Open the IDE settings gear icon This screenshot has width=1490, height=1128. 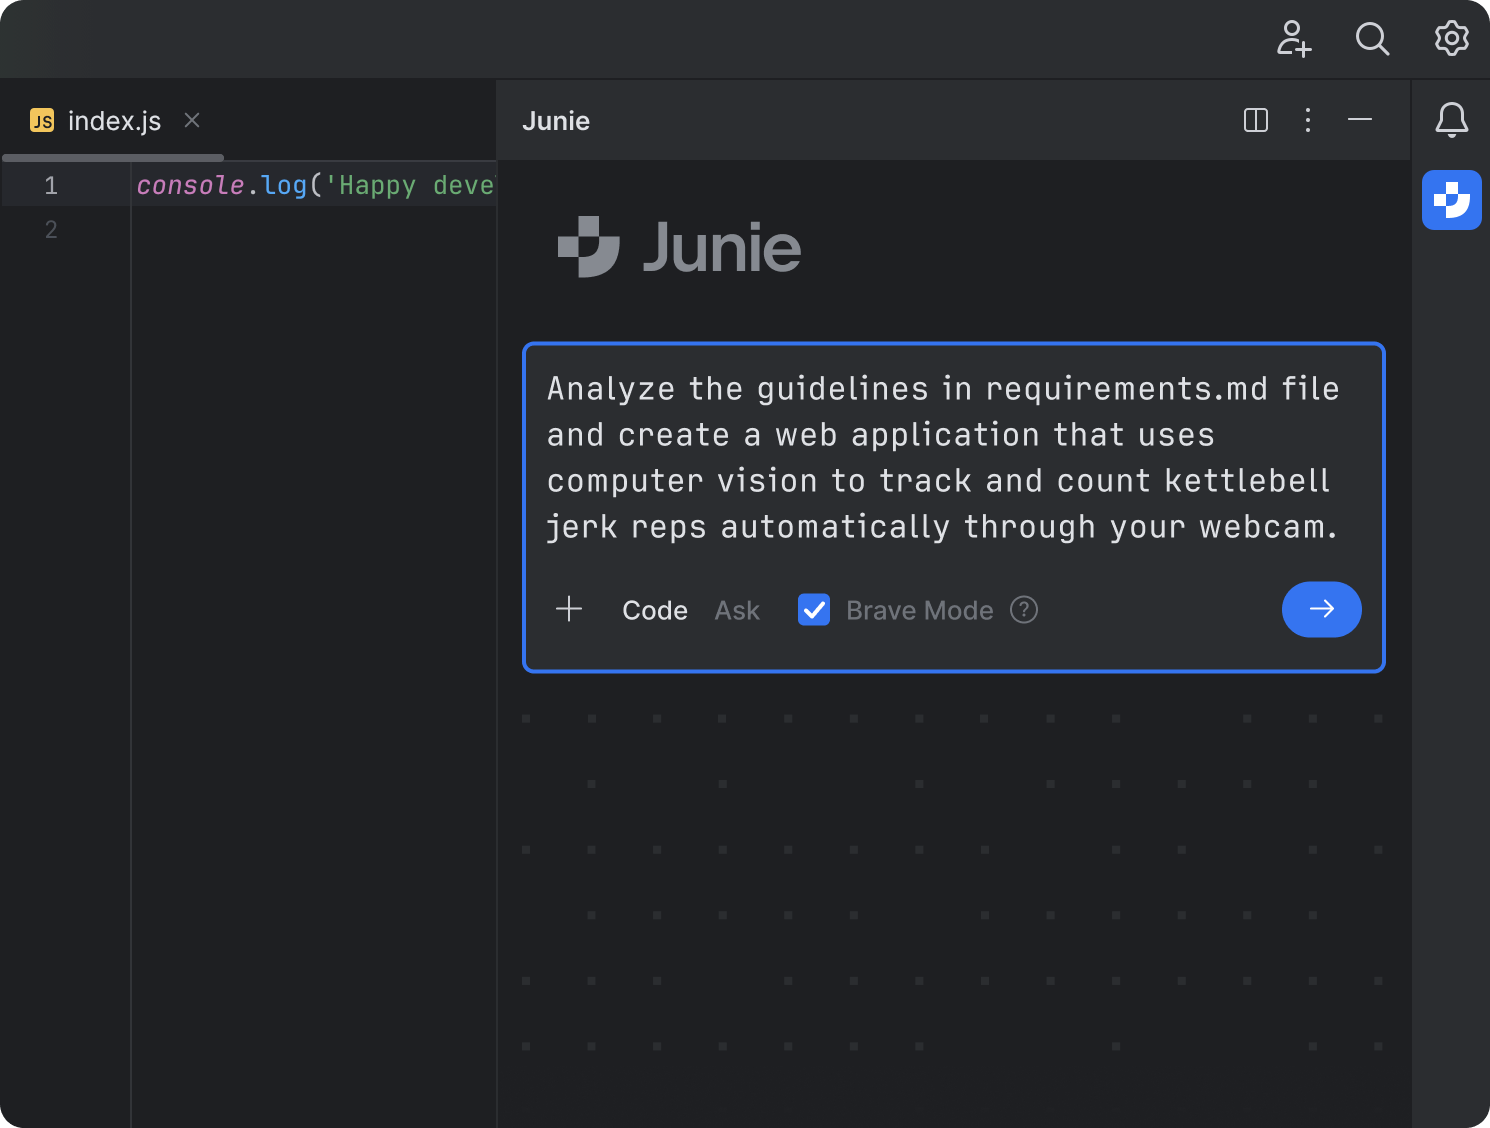tap(1451, 40)
